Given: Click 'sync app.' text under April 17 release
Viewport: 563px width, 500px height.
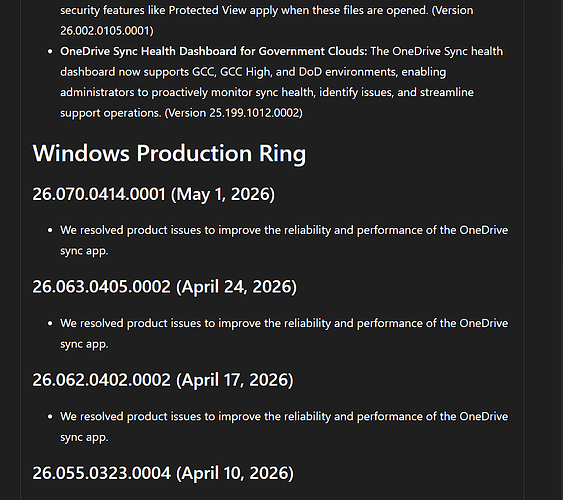Looking at the screenshot, I should (x=84, y=438).
